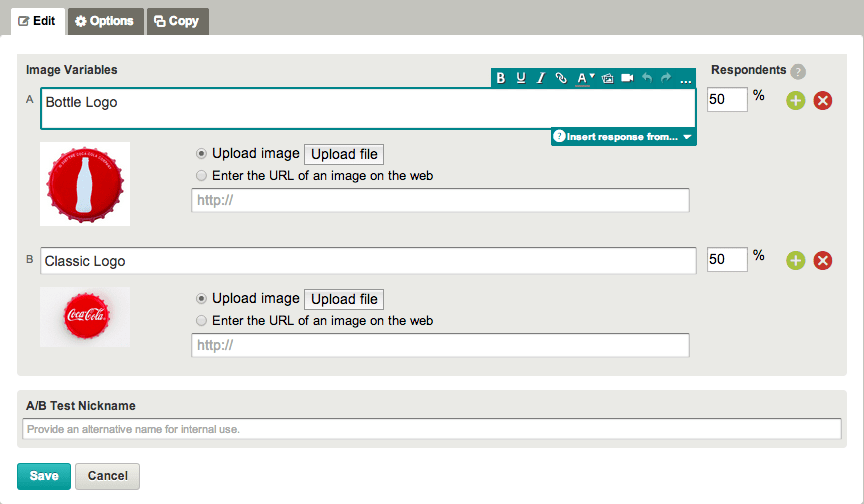This screenshot has width=864, height=504.
Task: Click the A/B Test Nickname field
Action: pos(431,429)
